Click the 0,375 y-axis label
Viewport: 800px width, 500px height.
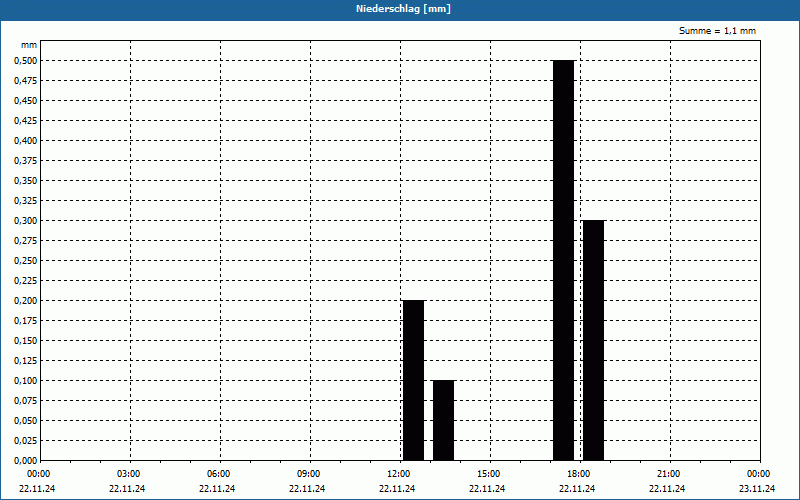click(x=26, y=161)
